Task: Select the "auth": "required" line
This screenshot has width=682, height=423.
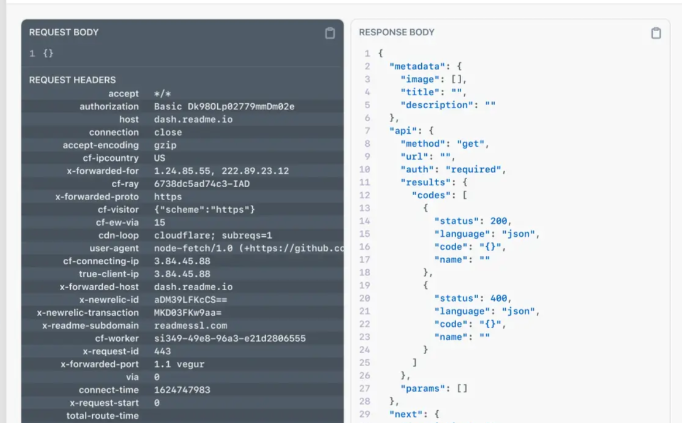Action: (453, 170)
